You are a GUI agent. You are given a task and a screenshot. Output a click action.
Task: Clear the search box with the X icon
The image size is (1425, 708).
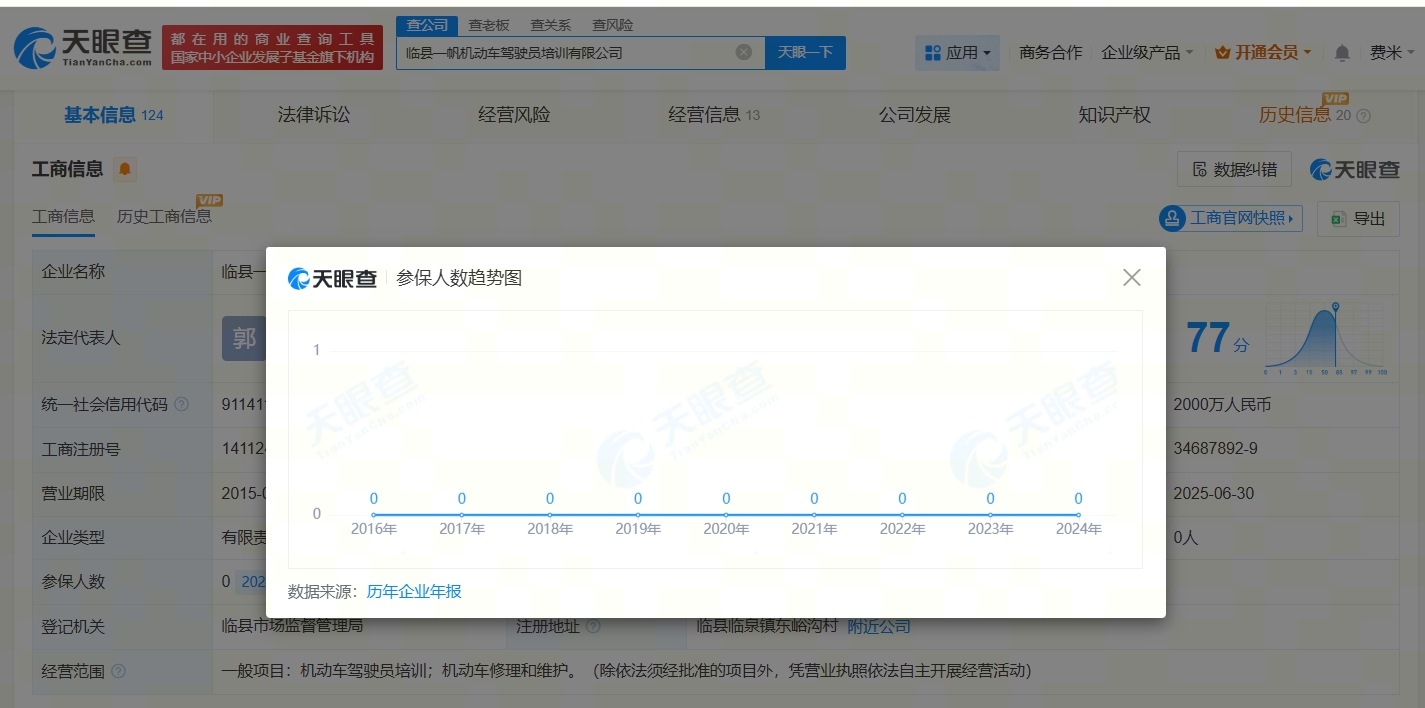click(744, 52)
